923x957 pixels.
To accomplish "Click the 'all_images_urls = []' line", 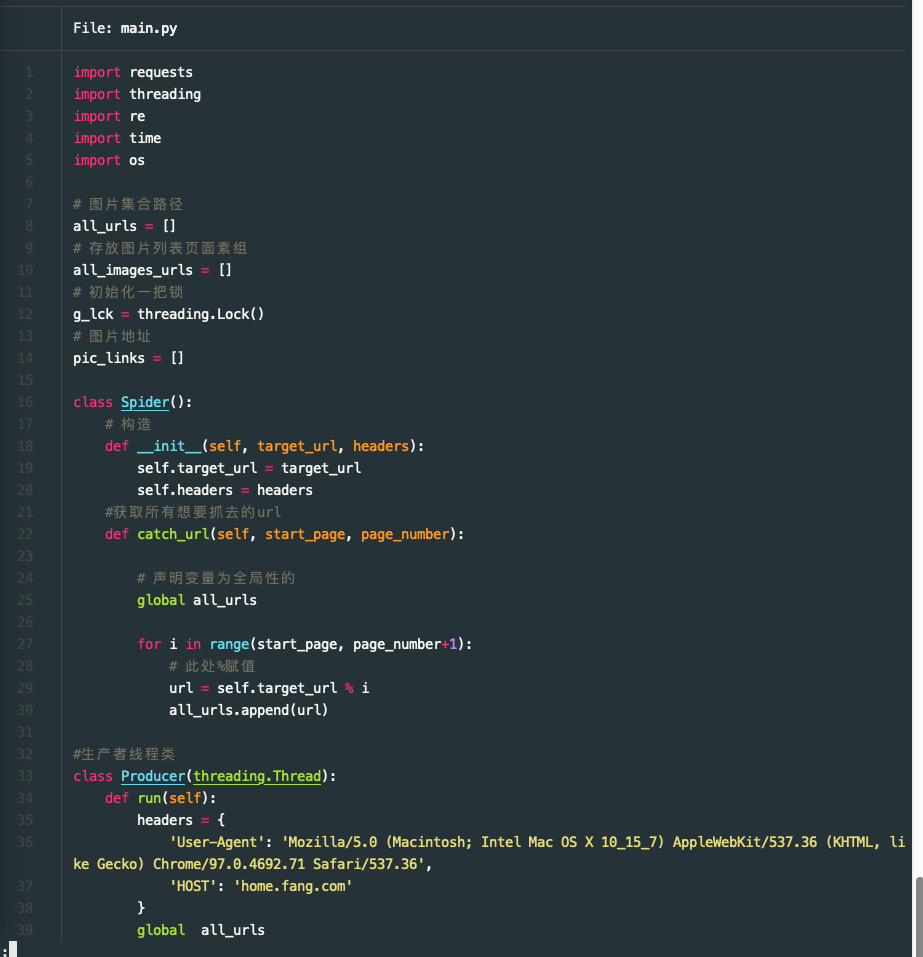I will click(x=153, y=270).
